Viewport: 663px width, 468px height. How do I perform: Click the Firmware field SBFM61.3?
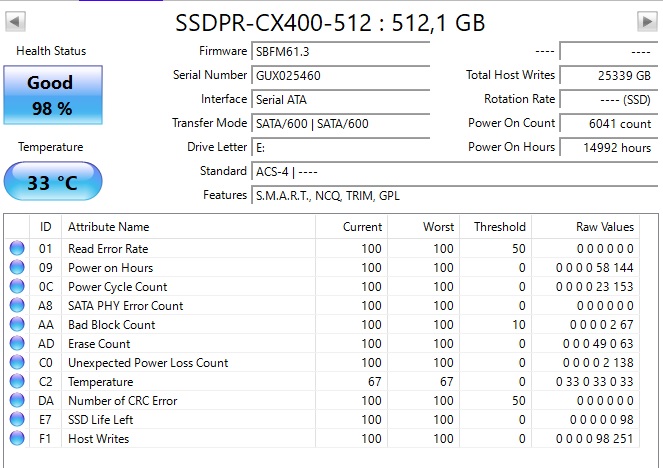click(341, 52)
